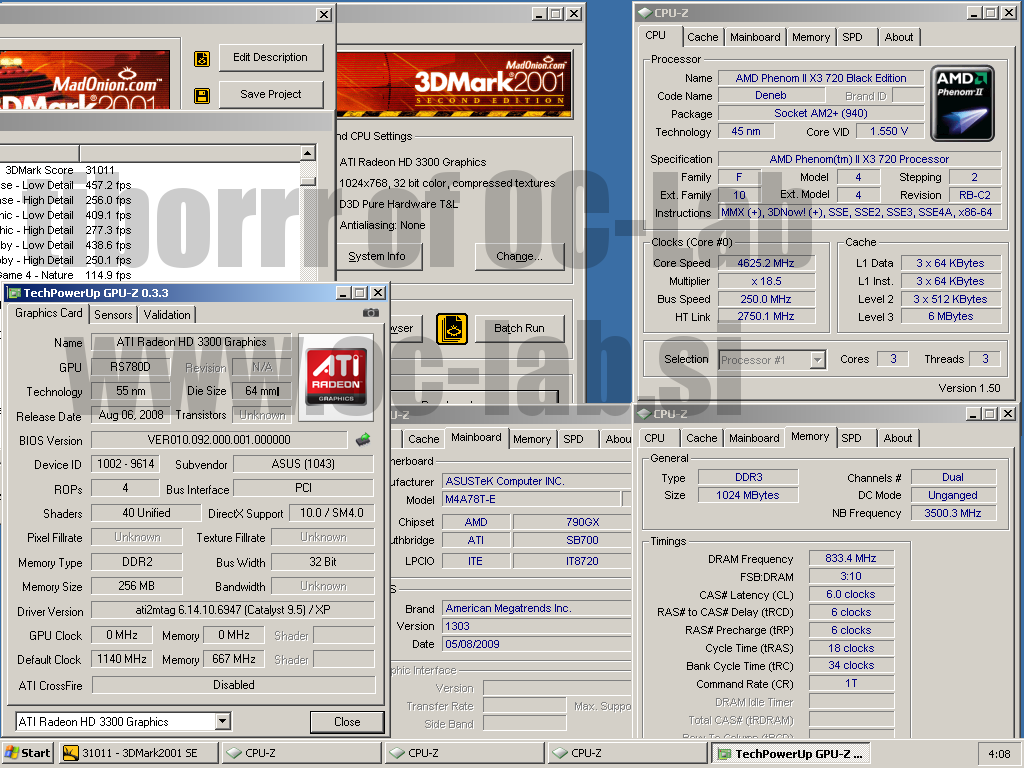This screenshot has width=1024, height=768.
Task: Click the Multiplier x 18.5 value
Action: [x=766, y=281]
